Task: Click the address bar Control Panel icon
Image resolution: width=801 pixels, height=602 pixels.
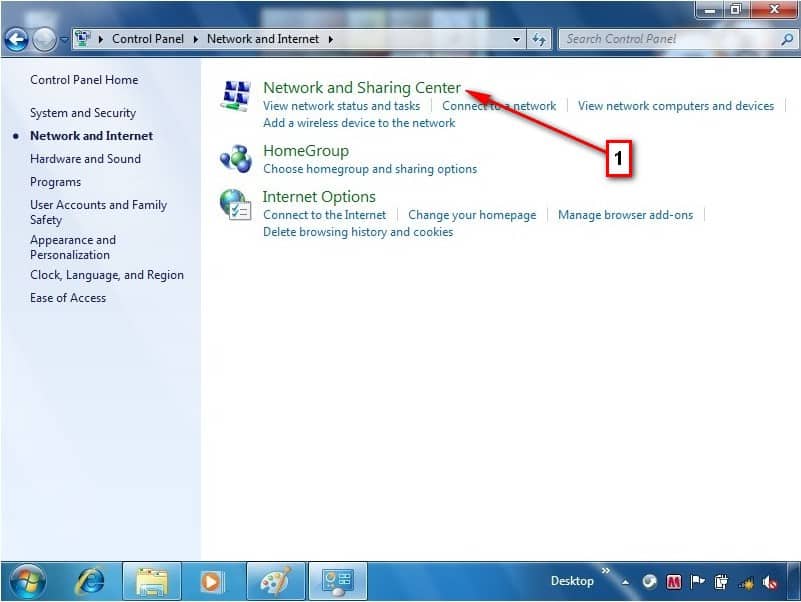Action: [x=83, y=38]
